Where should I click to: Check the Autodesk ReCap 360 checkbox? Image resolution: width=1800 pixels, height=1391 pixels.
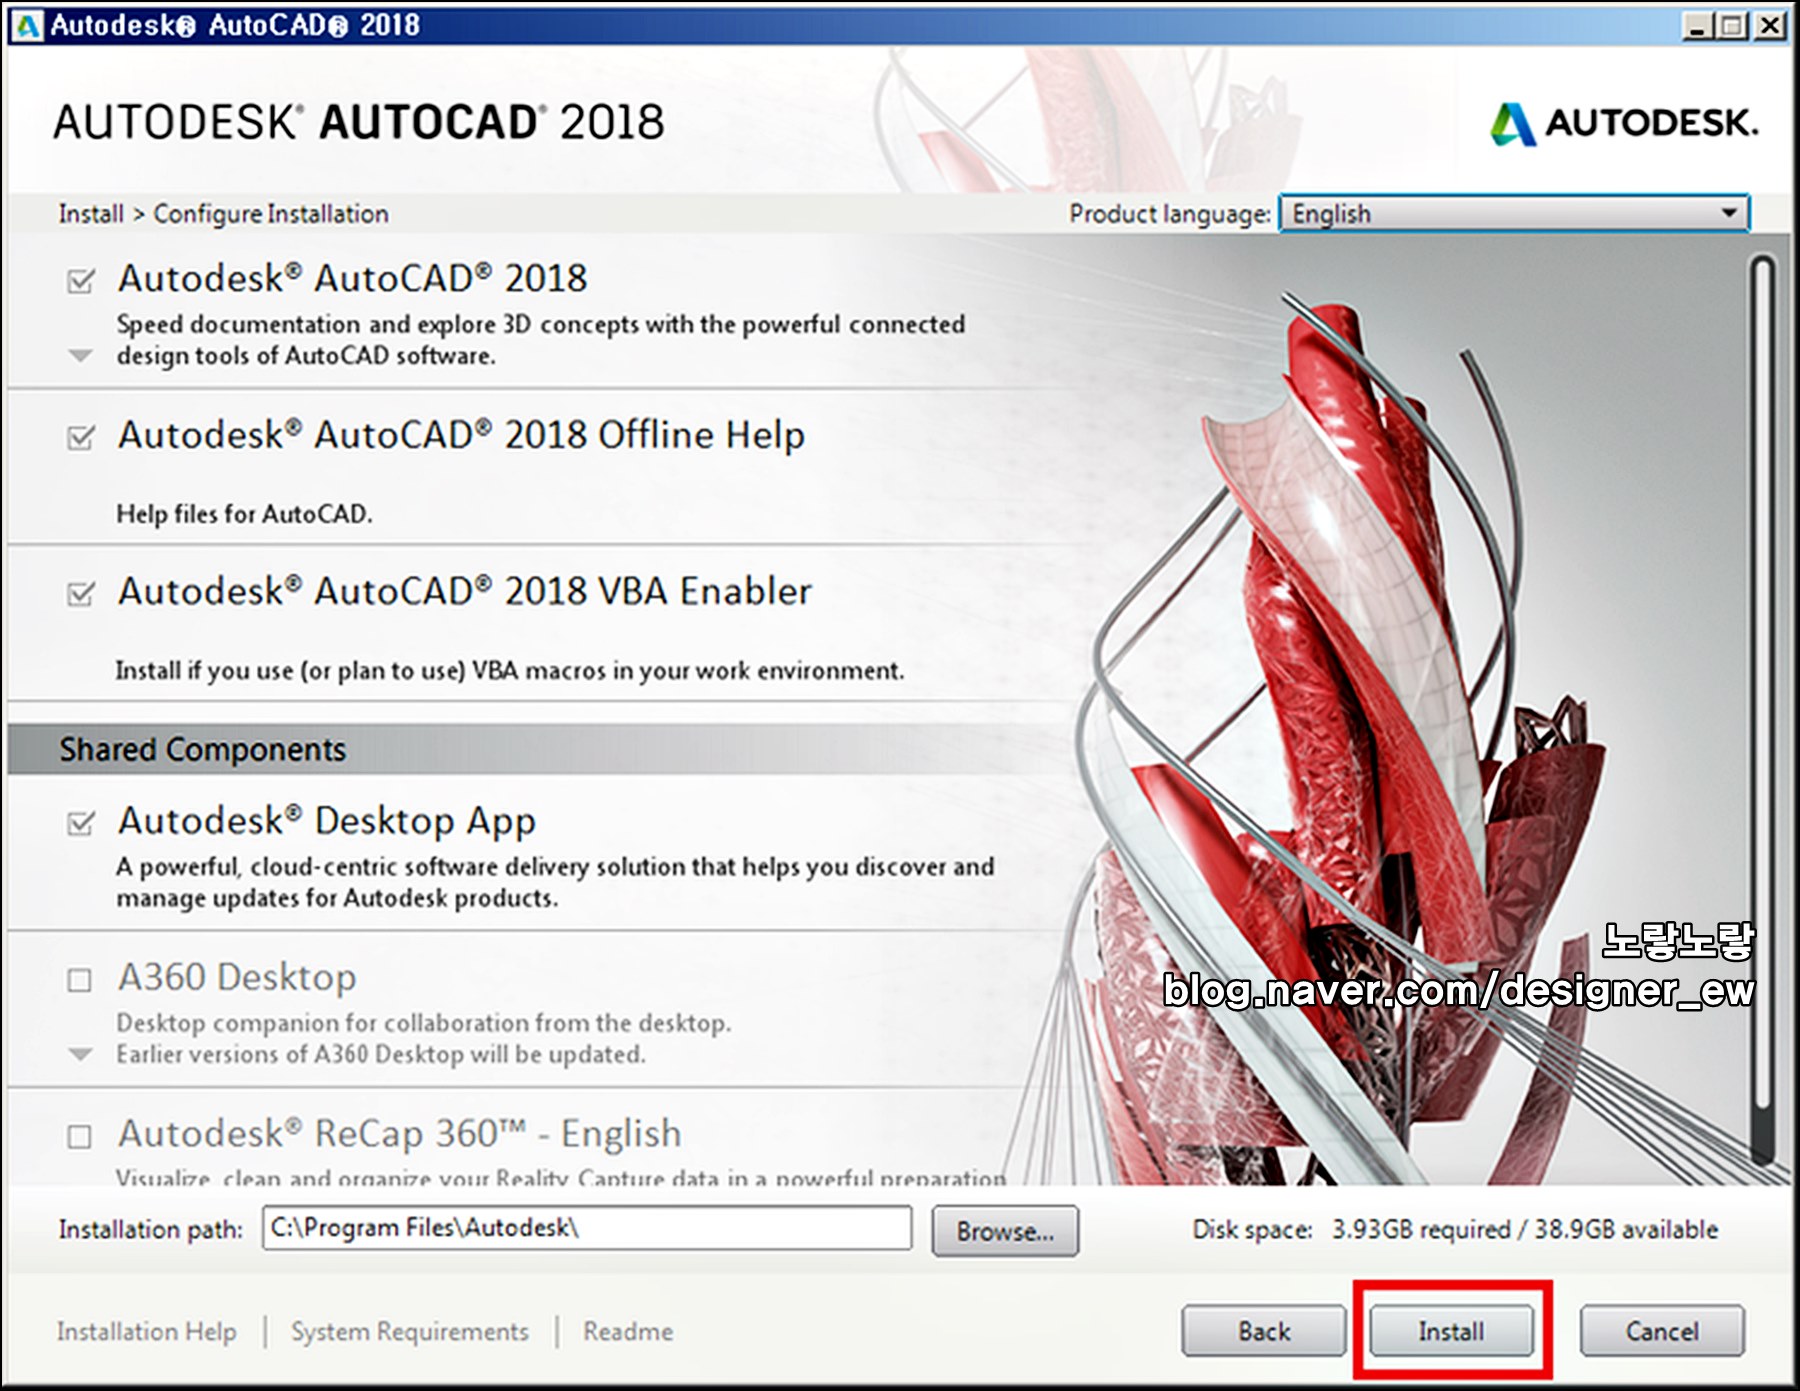pos(79,1137)
